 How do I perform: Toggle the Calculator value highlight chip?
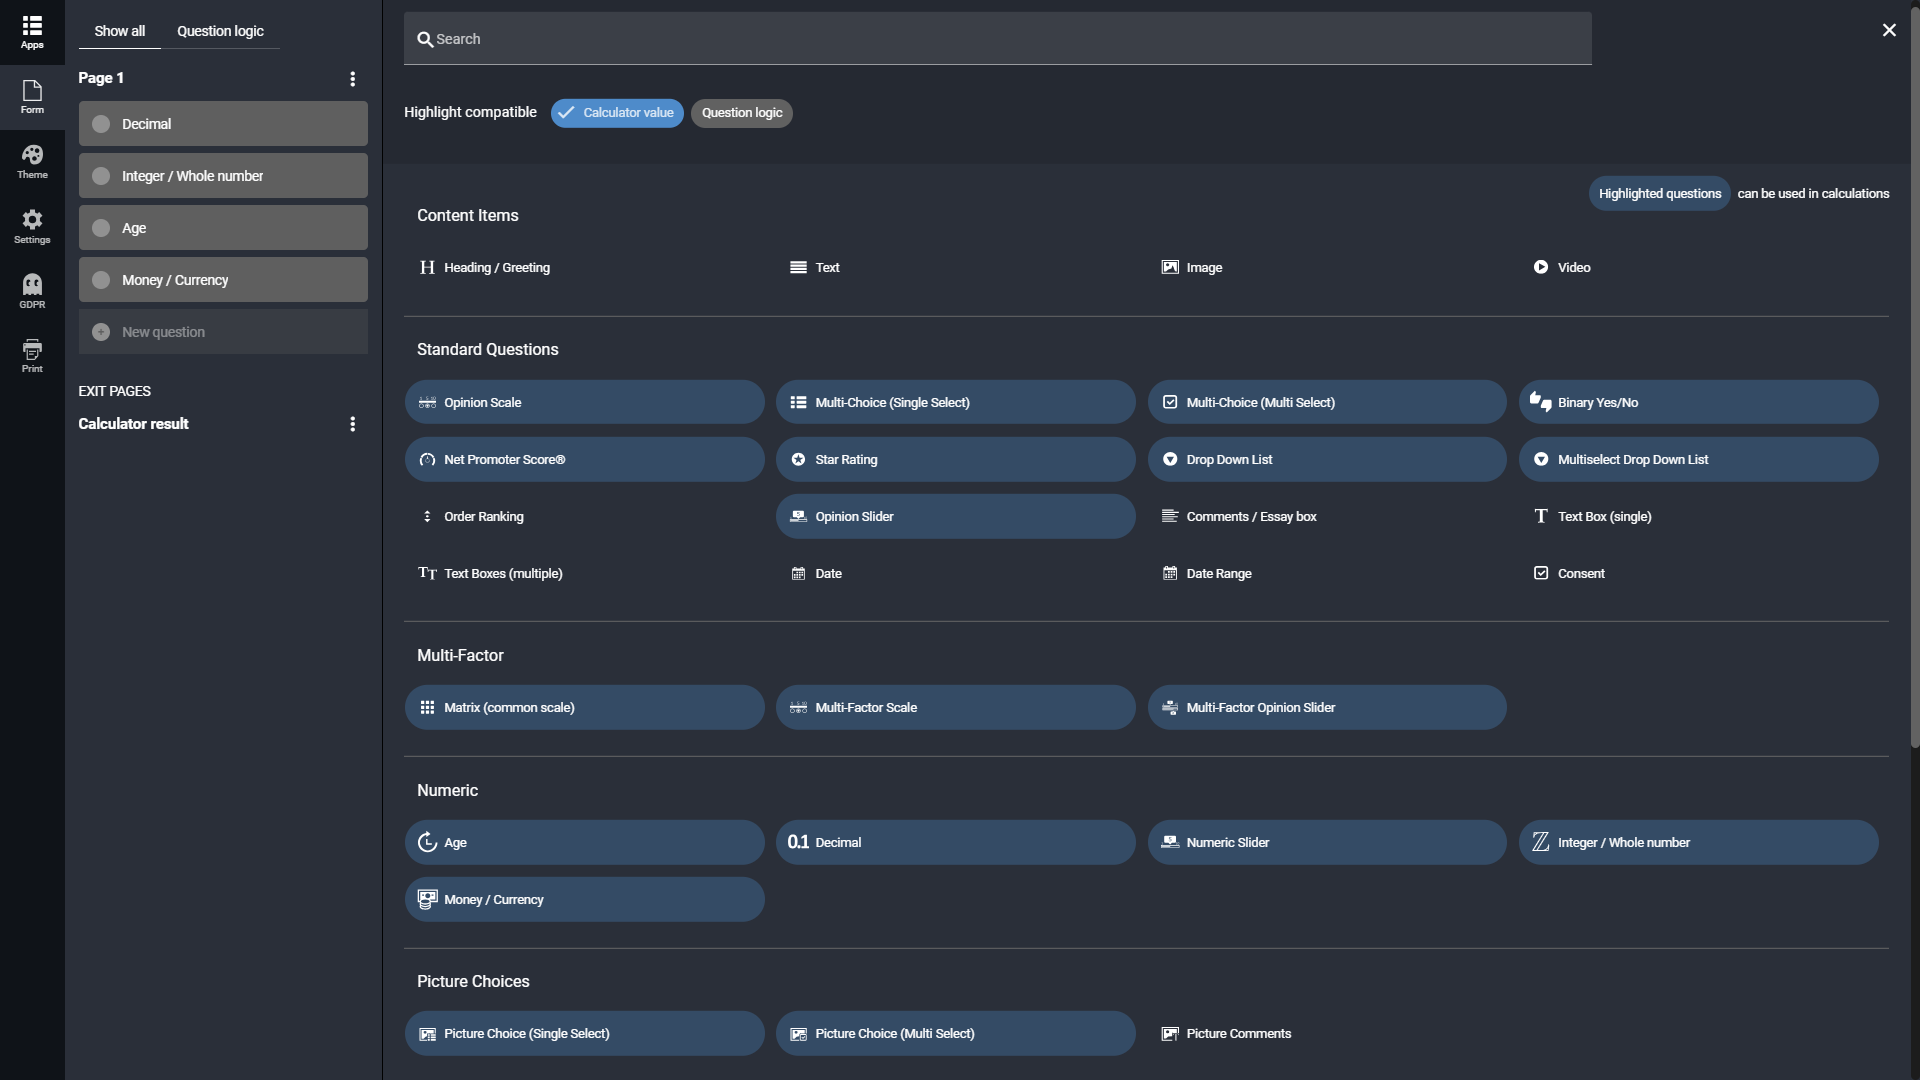coord(617,113)
